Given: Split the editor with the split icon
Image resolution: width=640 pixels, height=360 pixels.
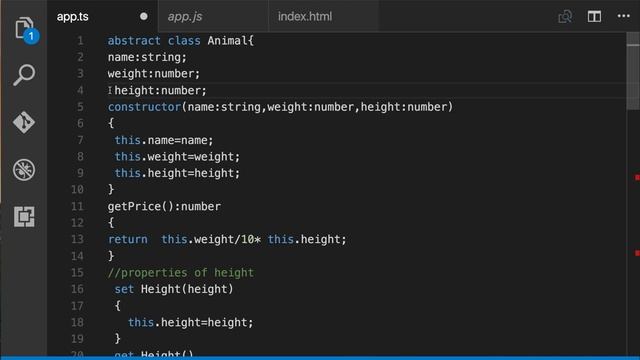Looking at the screenshot, I should [x=594, y=16].
